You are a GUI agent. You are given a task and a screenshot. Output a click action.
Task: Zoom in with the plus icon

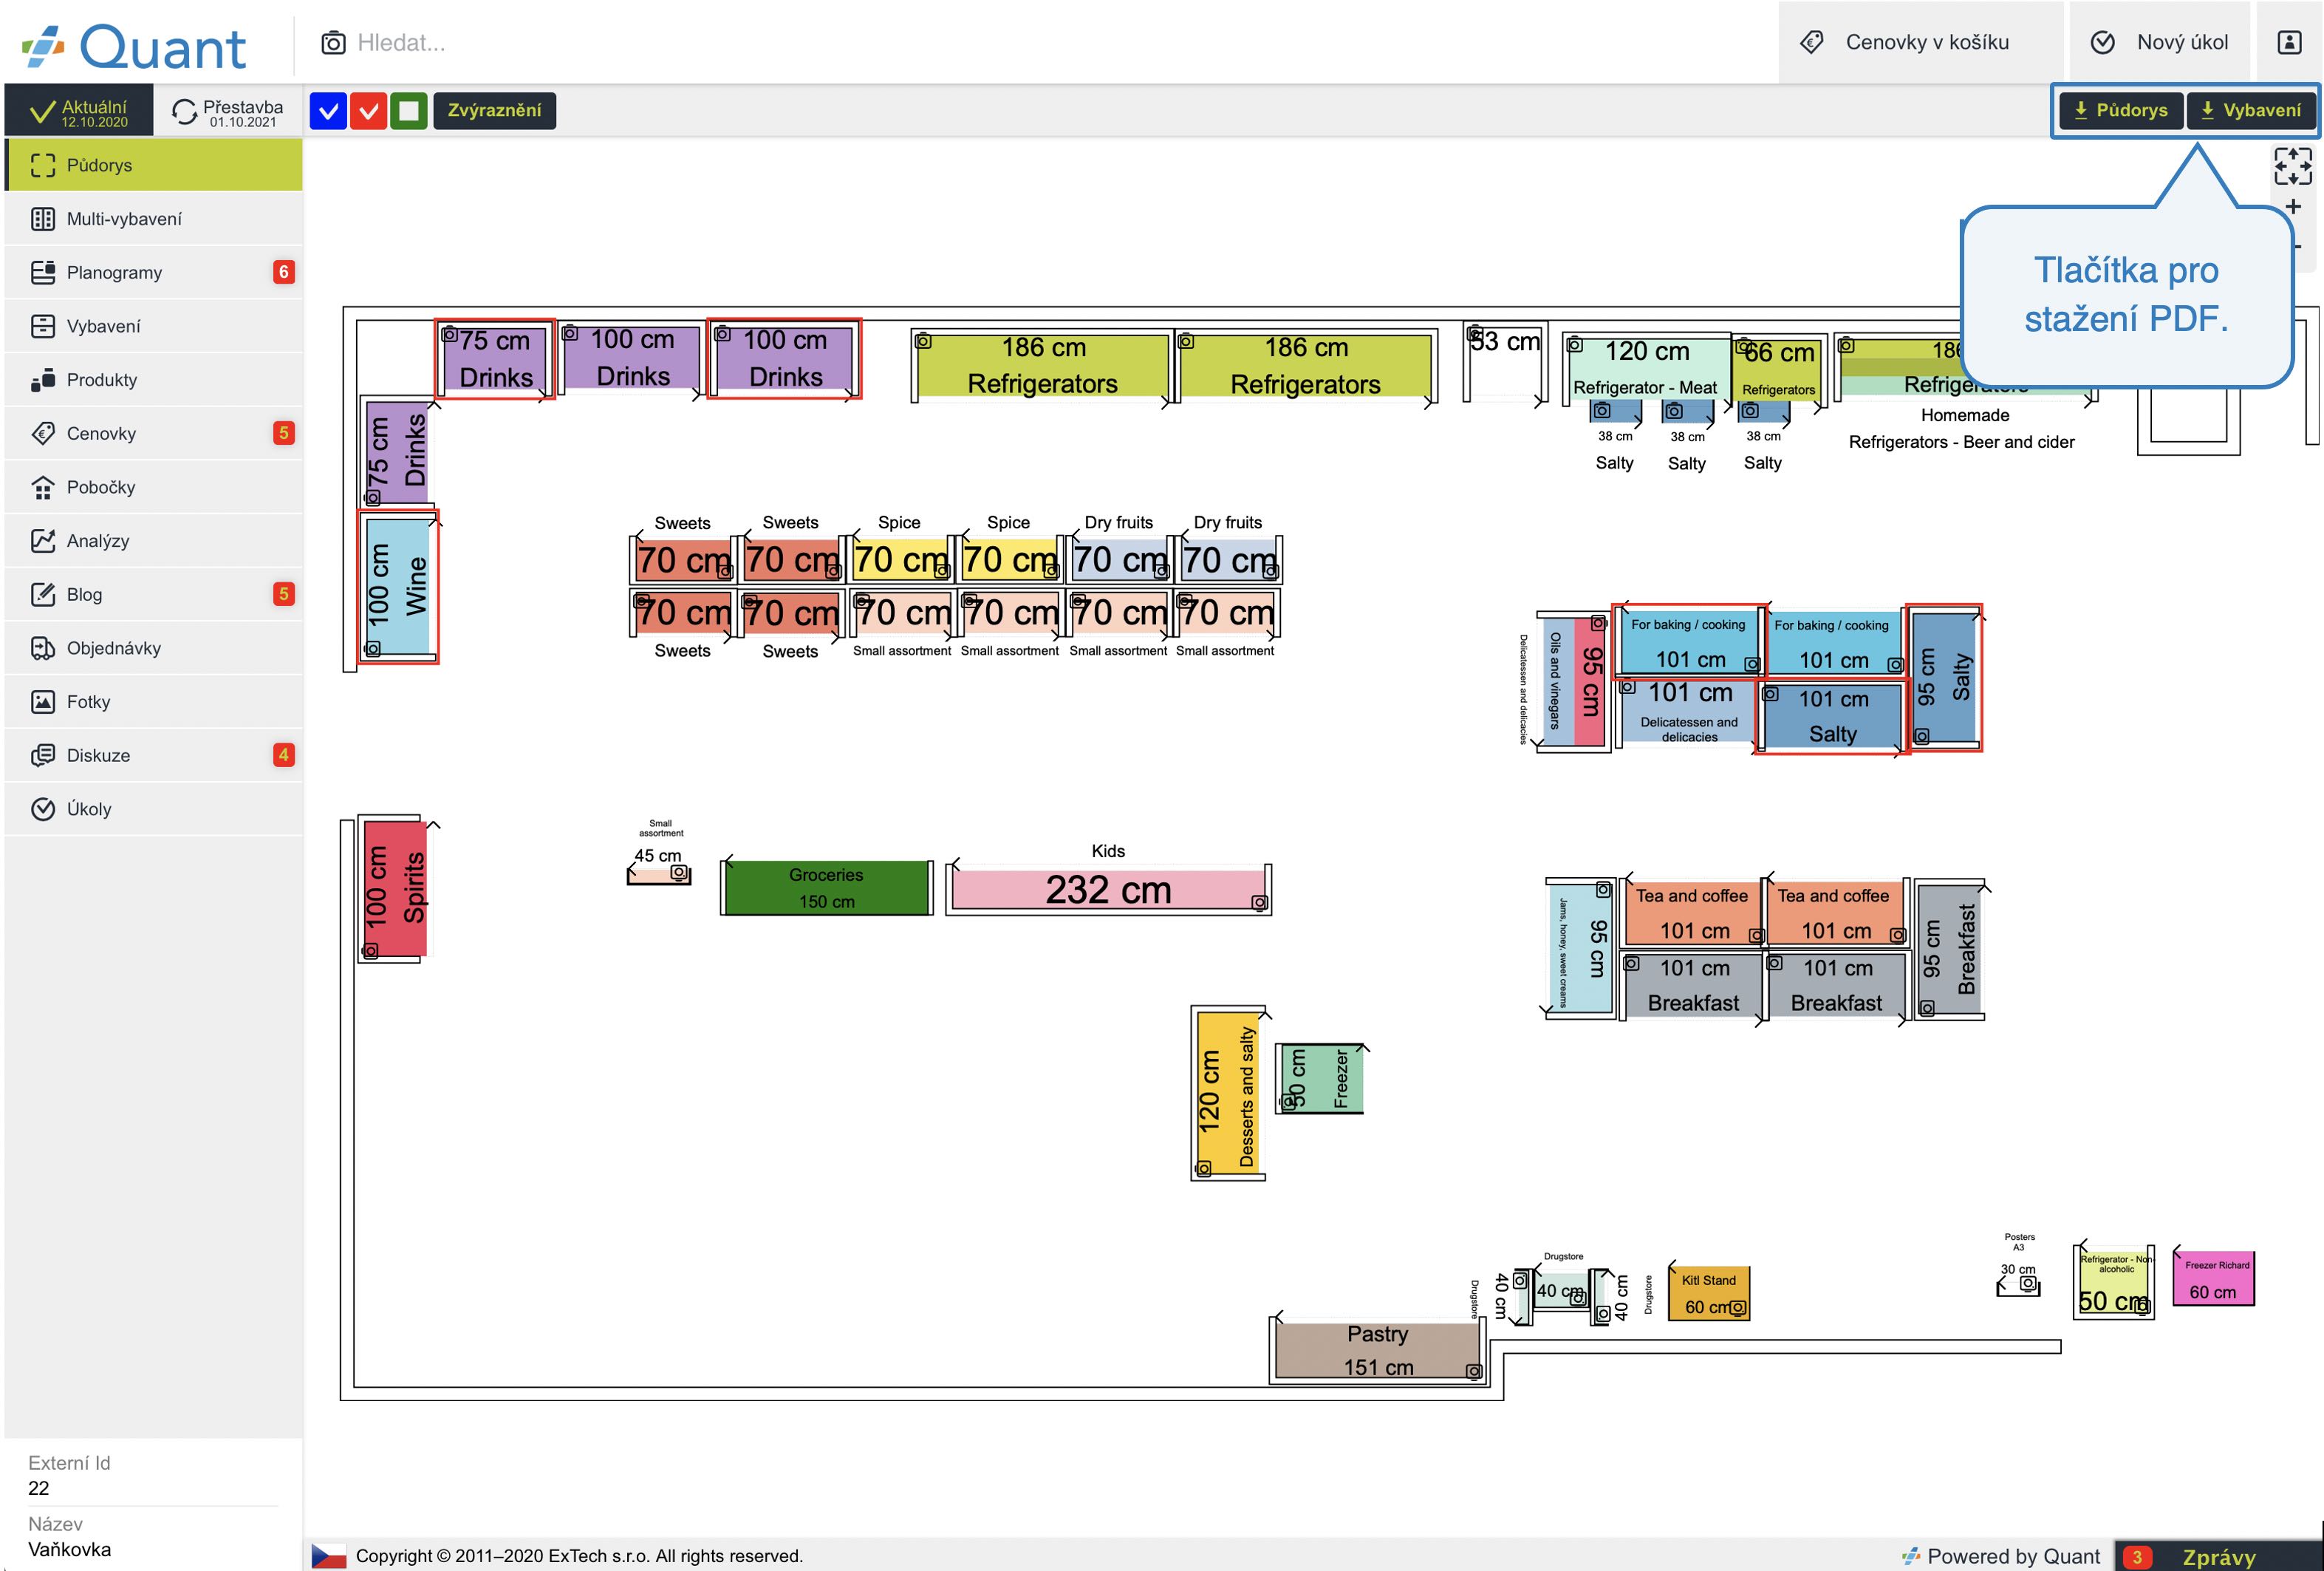pyautogui.click(x=2293, y=207)
